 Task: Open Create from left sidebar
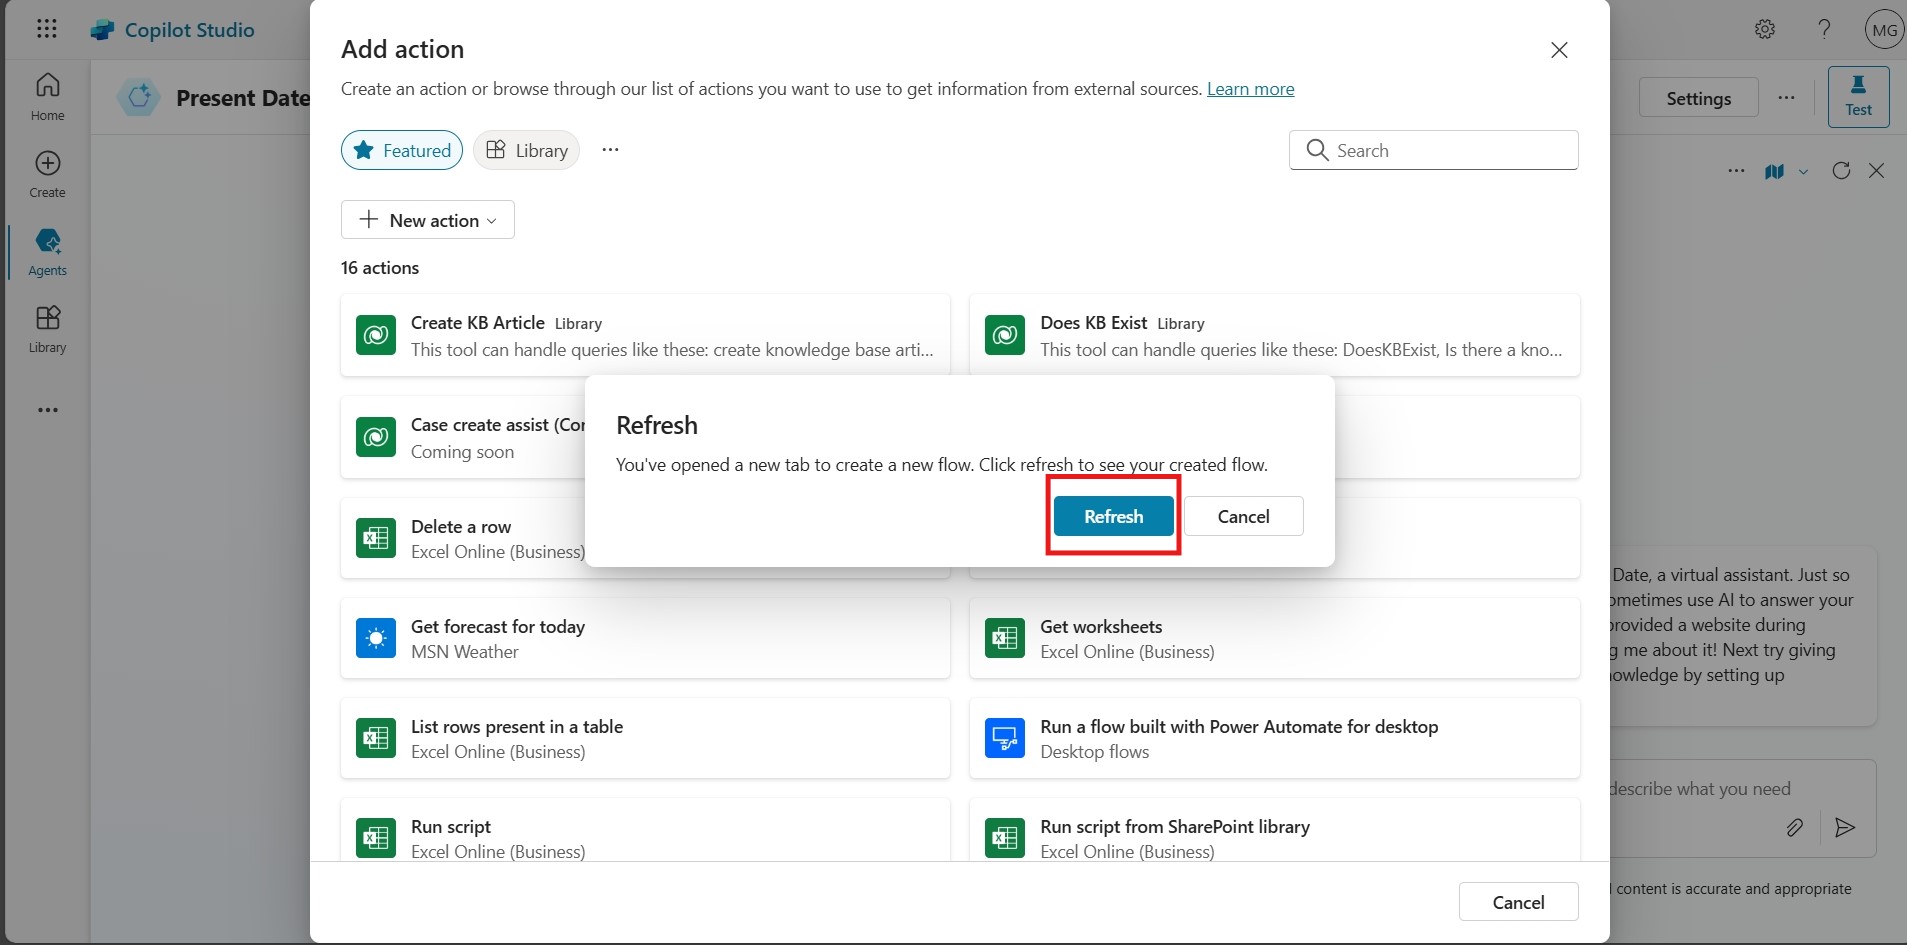coord(47,174)
